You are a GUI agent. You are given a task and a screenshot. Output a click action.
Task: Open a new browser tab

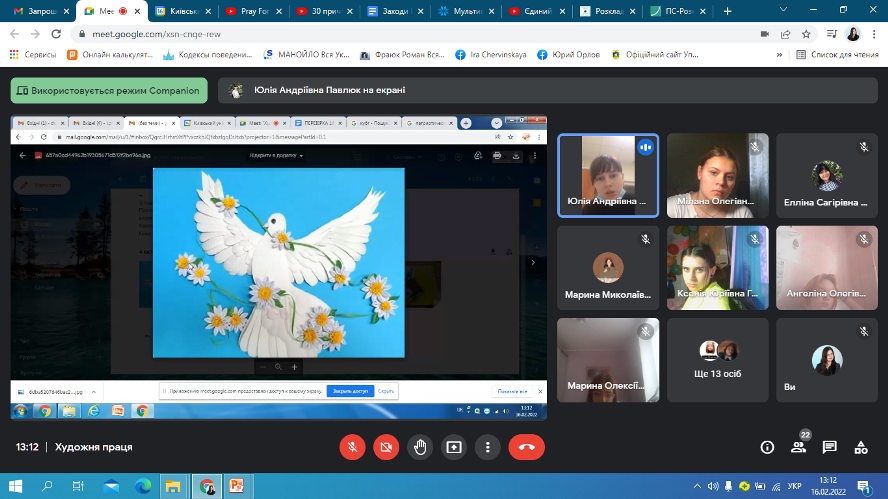(x=727, y=11)
